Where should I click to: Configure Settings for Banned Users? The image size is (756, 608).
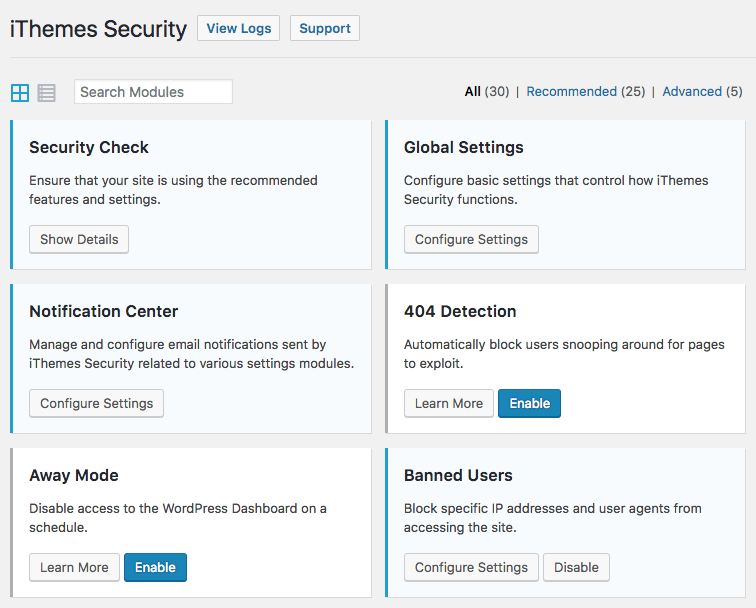[471, 567]
